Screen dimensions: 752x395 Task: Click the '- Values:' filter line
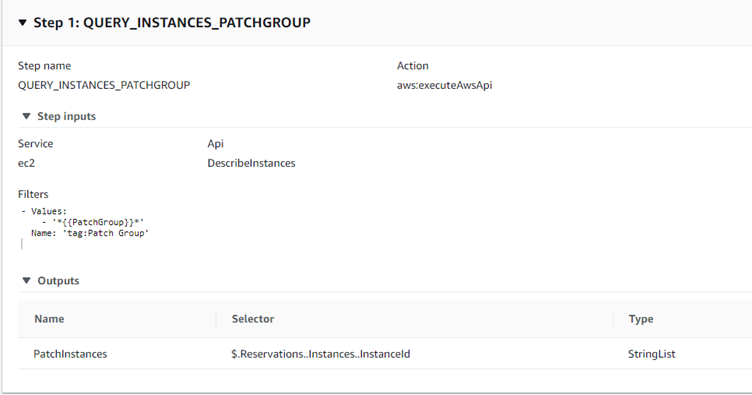tap(44, 211)
